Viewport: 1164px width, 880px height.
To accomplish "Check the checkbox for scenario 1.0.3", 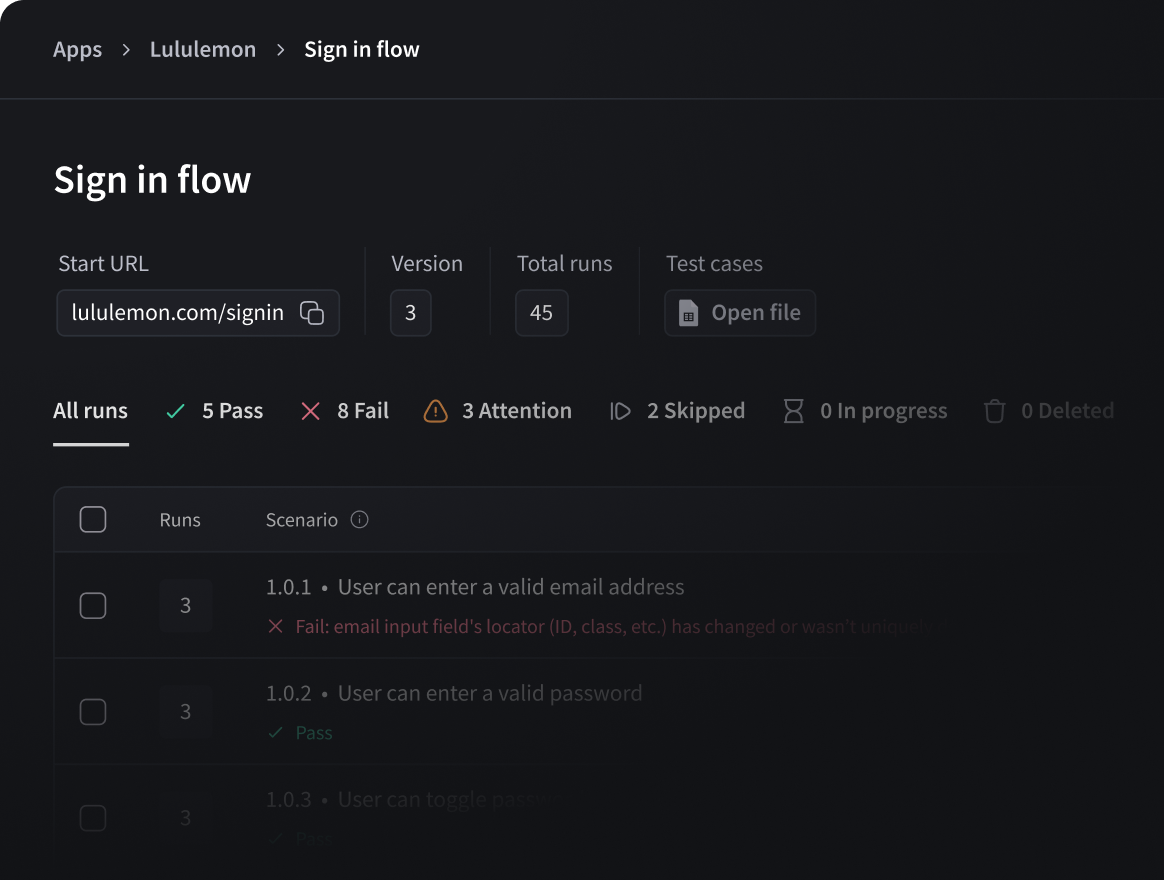I will [93, 817].
